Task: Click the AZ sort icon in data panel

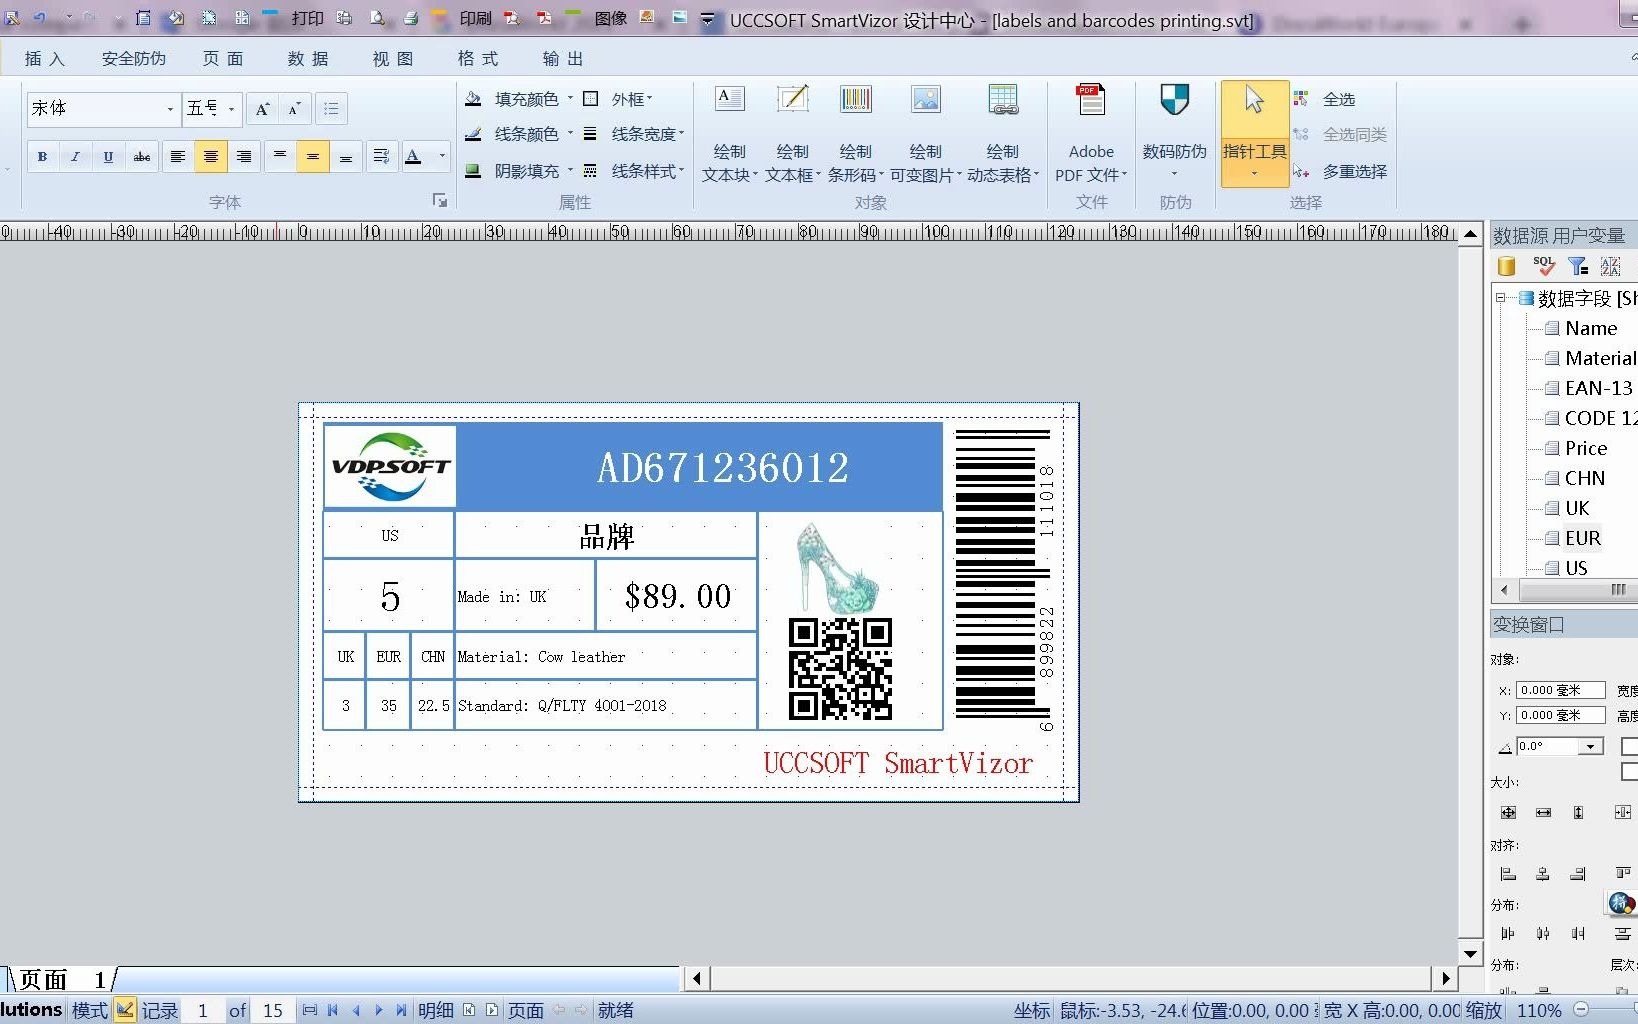Action: (x=1610, y=266)
